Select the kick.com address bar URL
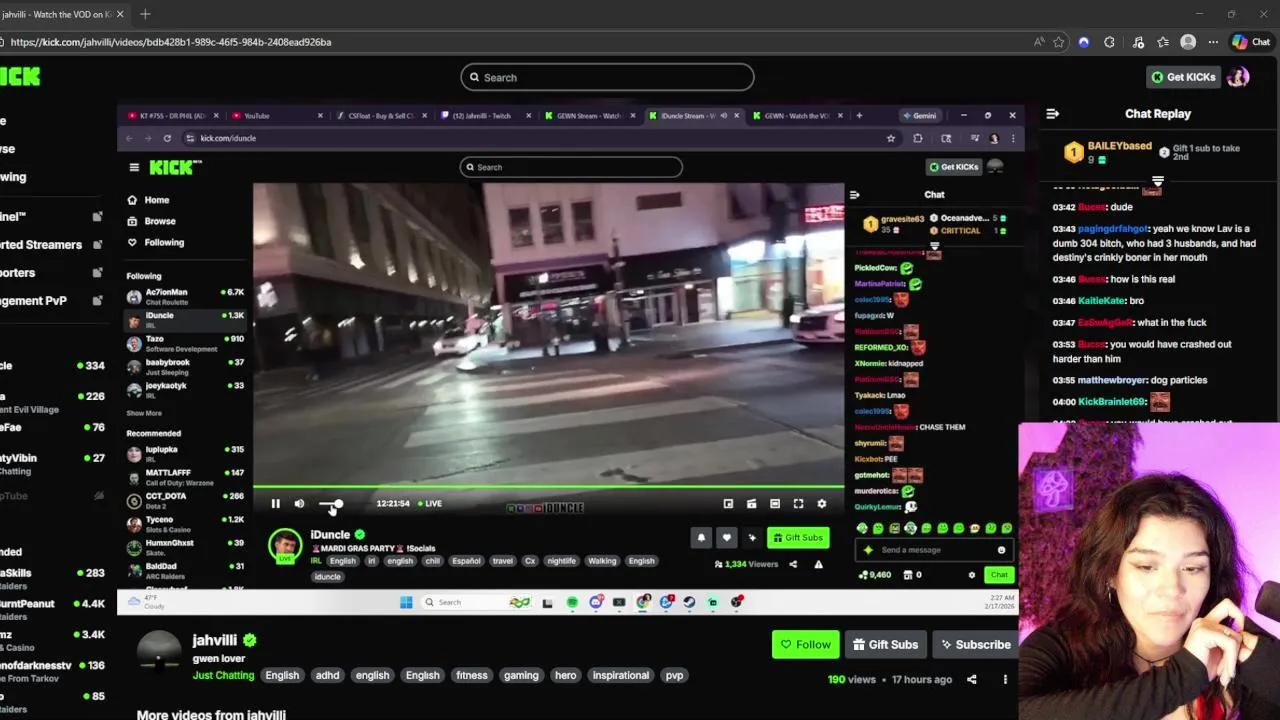This screenshot has width=1280, height=720. point(171,42)
